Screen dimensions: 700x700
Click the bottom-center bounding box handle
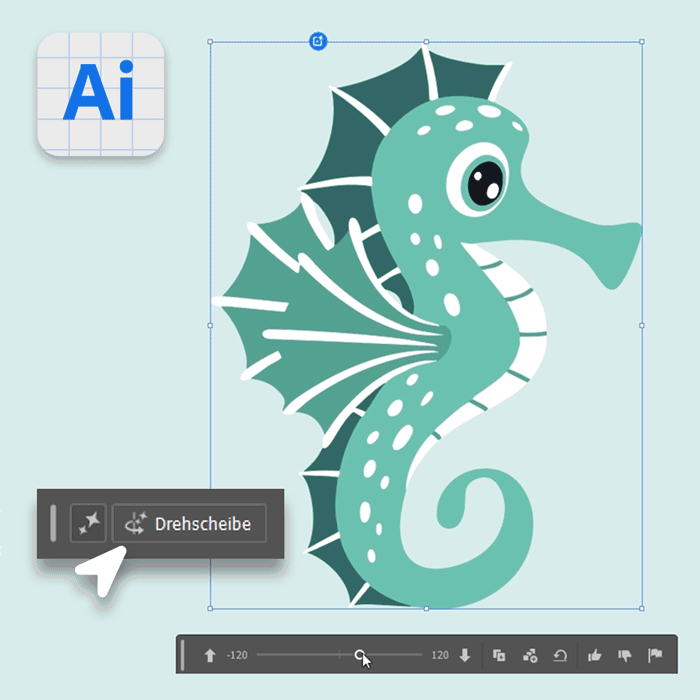426,608
